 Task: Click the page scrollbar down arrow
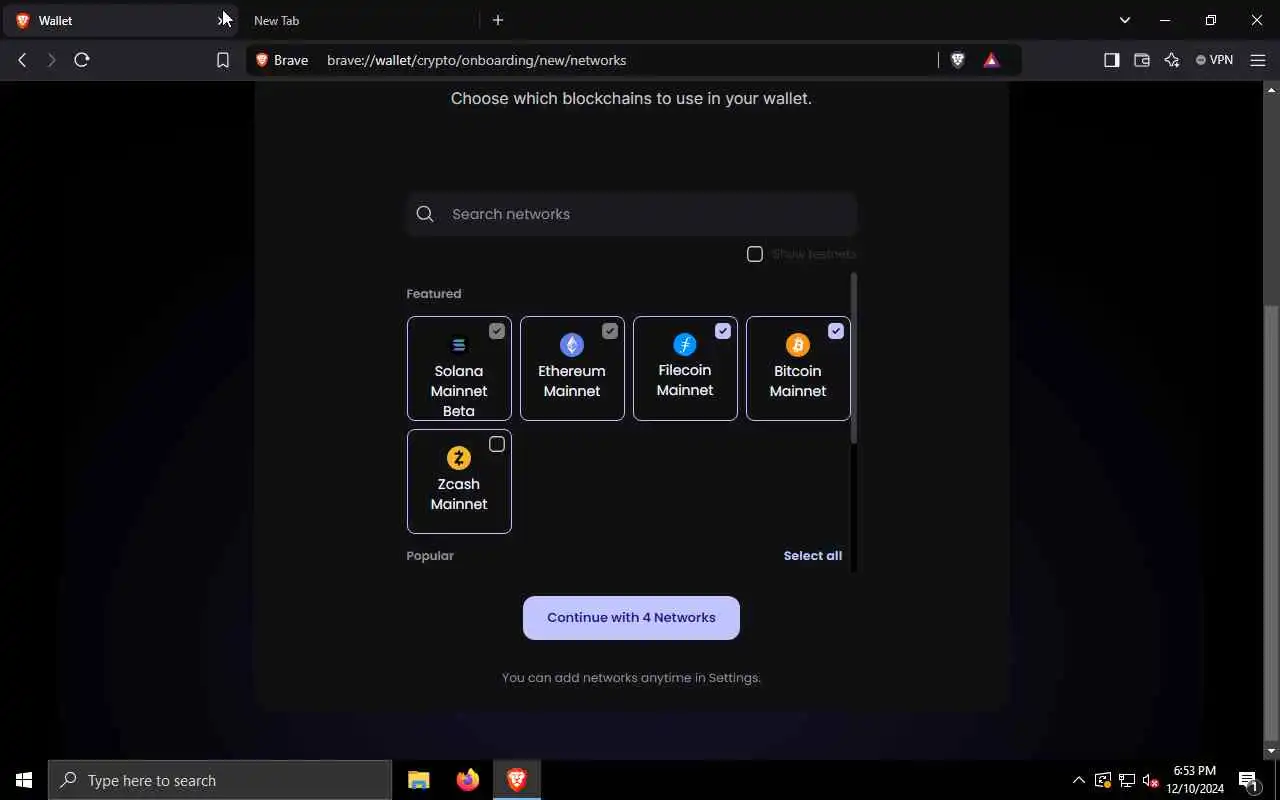(1272, 751)
